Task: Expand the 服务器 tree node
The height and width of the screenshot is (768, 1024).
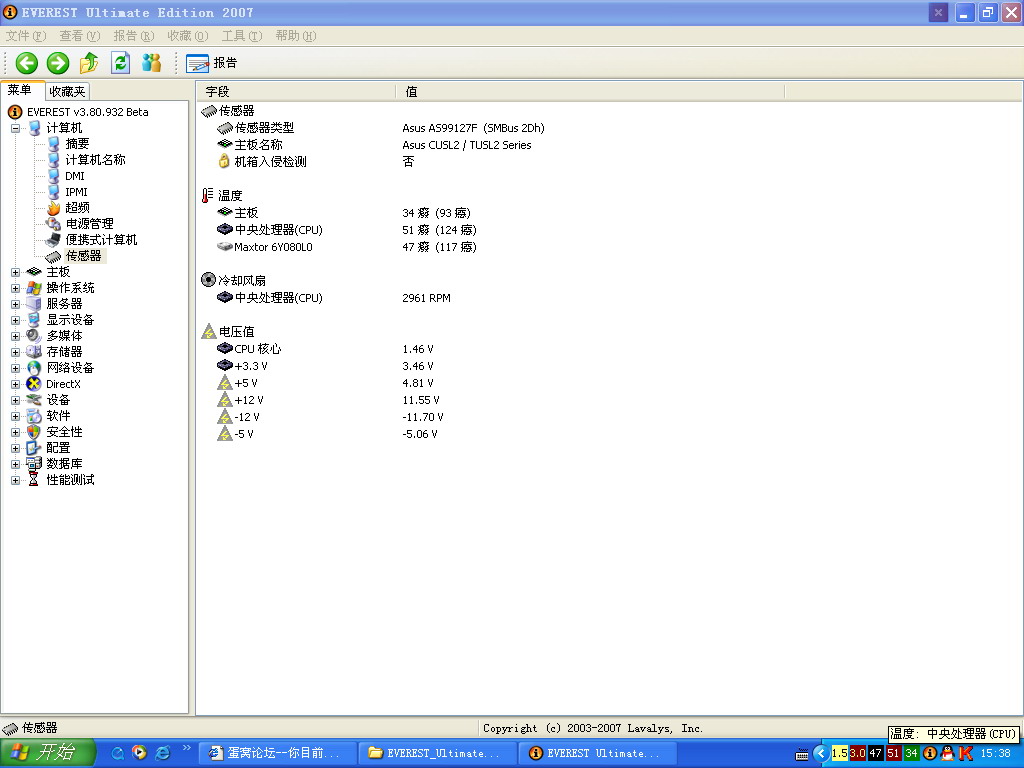Action: [15, 304]
